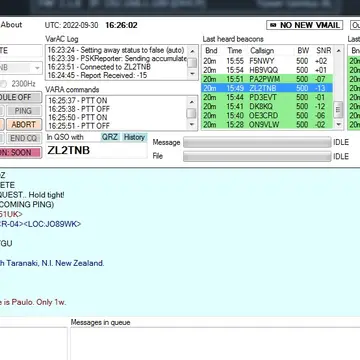Click the Message transfer progress bar
This screenshot has height=360, width=360.
click(x=257, y=142)
